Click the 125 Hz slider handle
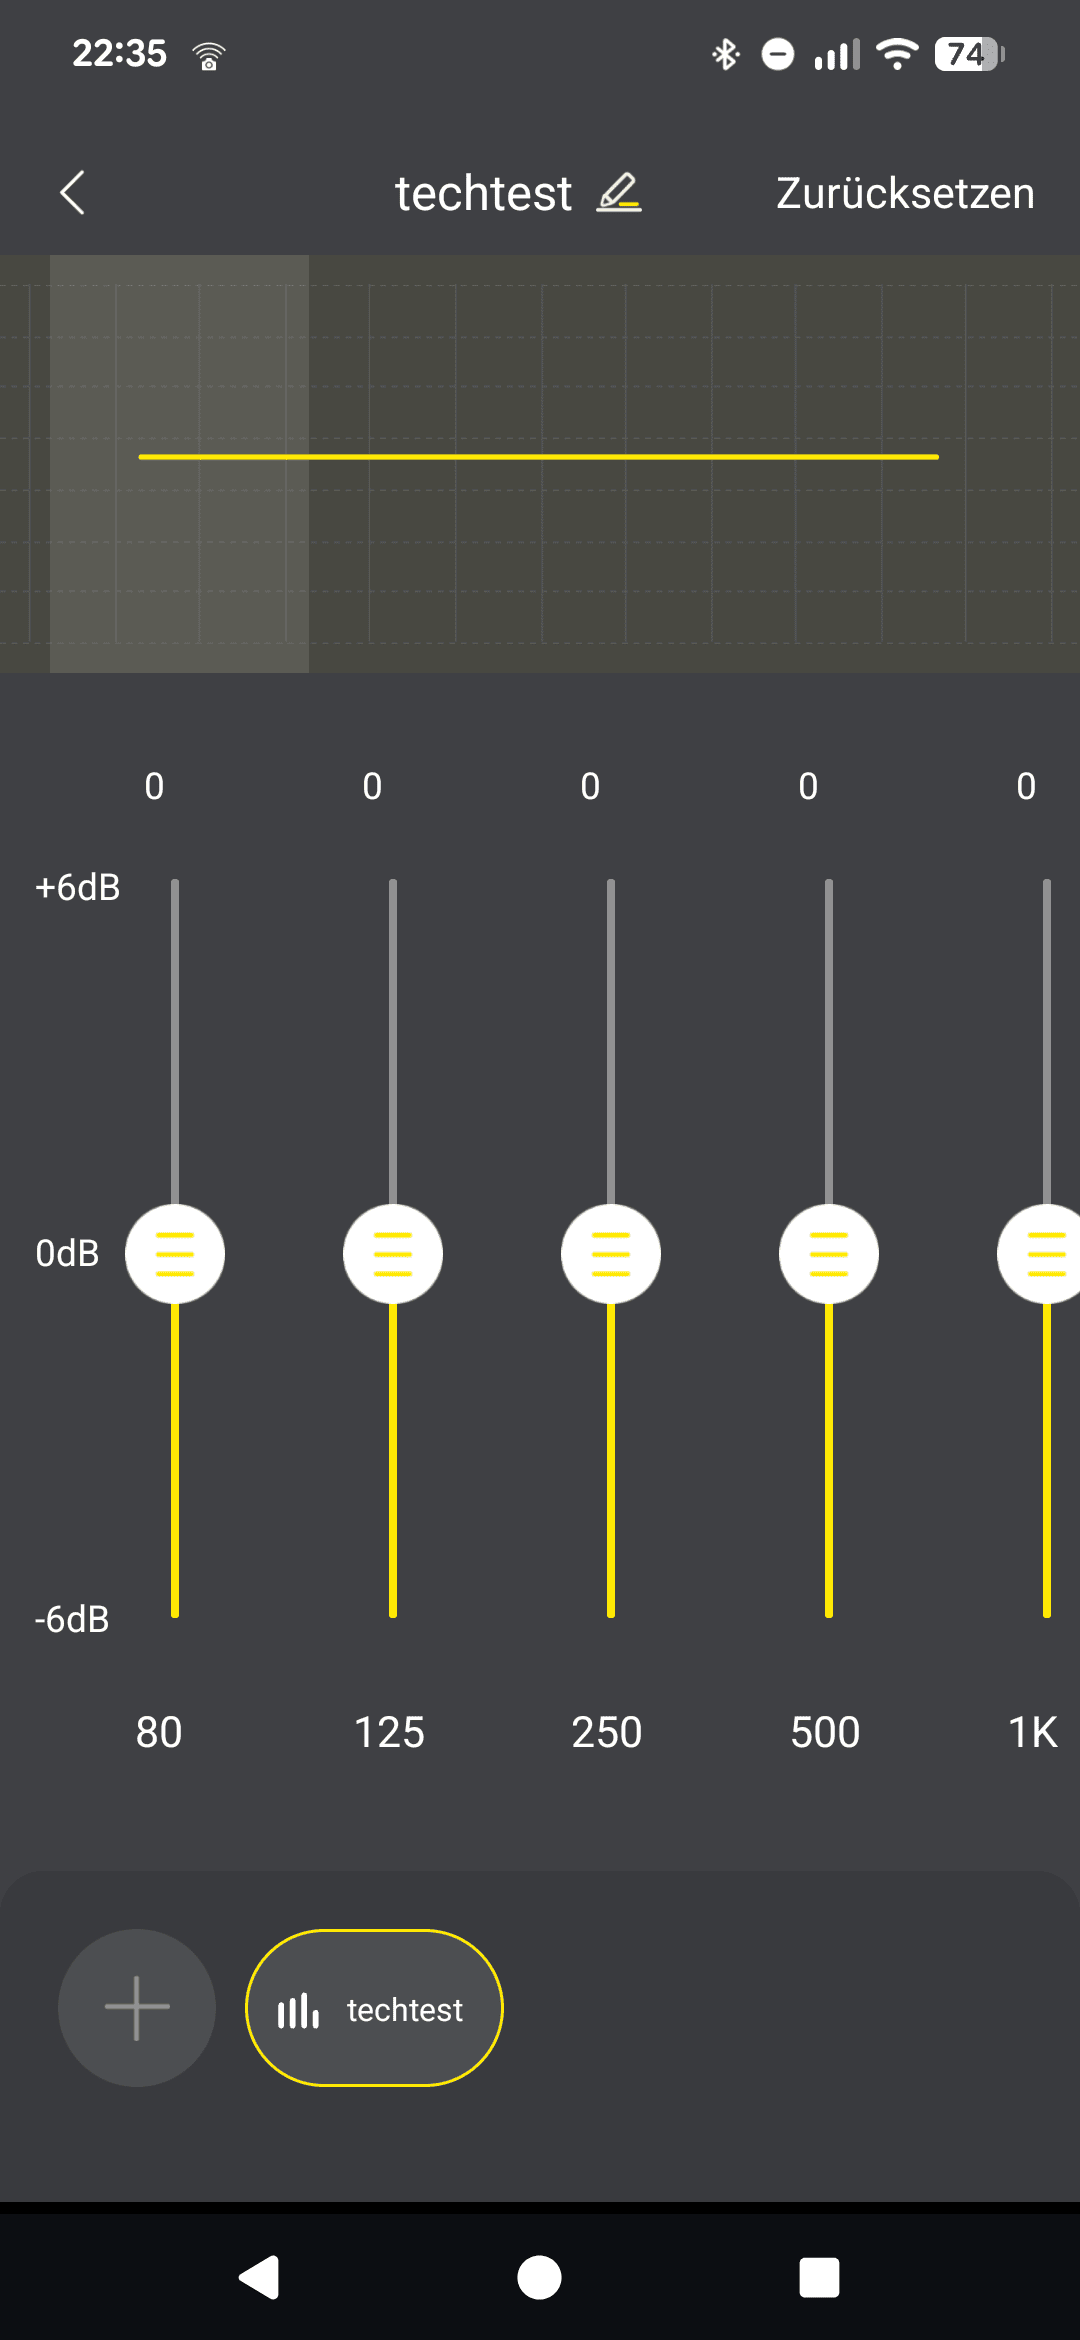1080x2340 pixels. pos(393,1254)
